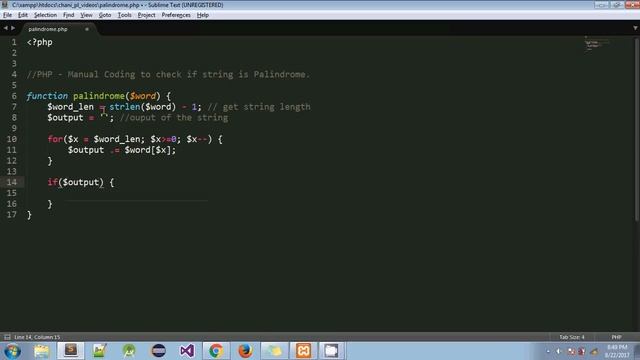Click the 'ouput of the string' comment
Viewport: 640px width, 360px height.
pos(174,118)
